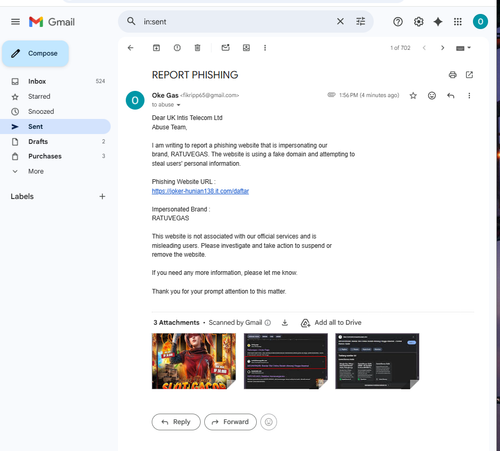This screenshot has height=451, width=500.
Task: Open the Support help icon
Action: click(398, 22)
